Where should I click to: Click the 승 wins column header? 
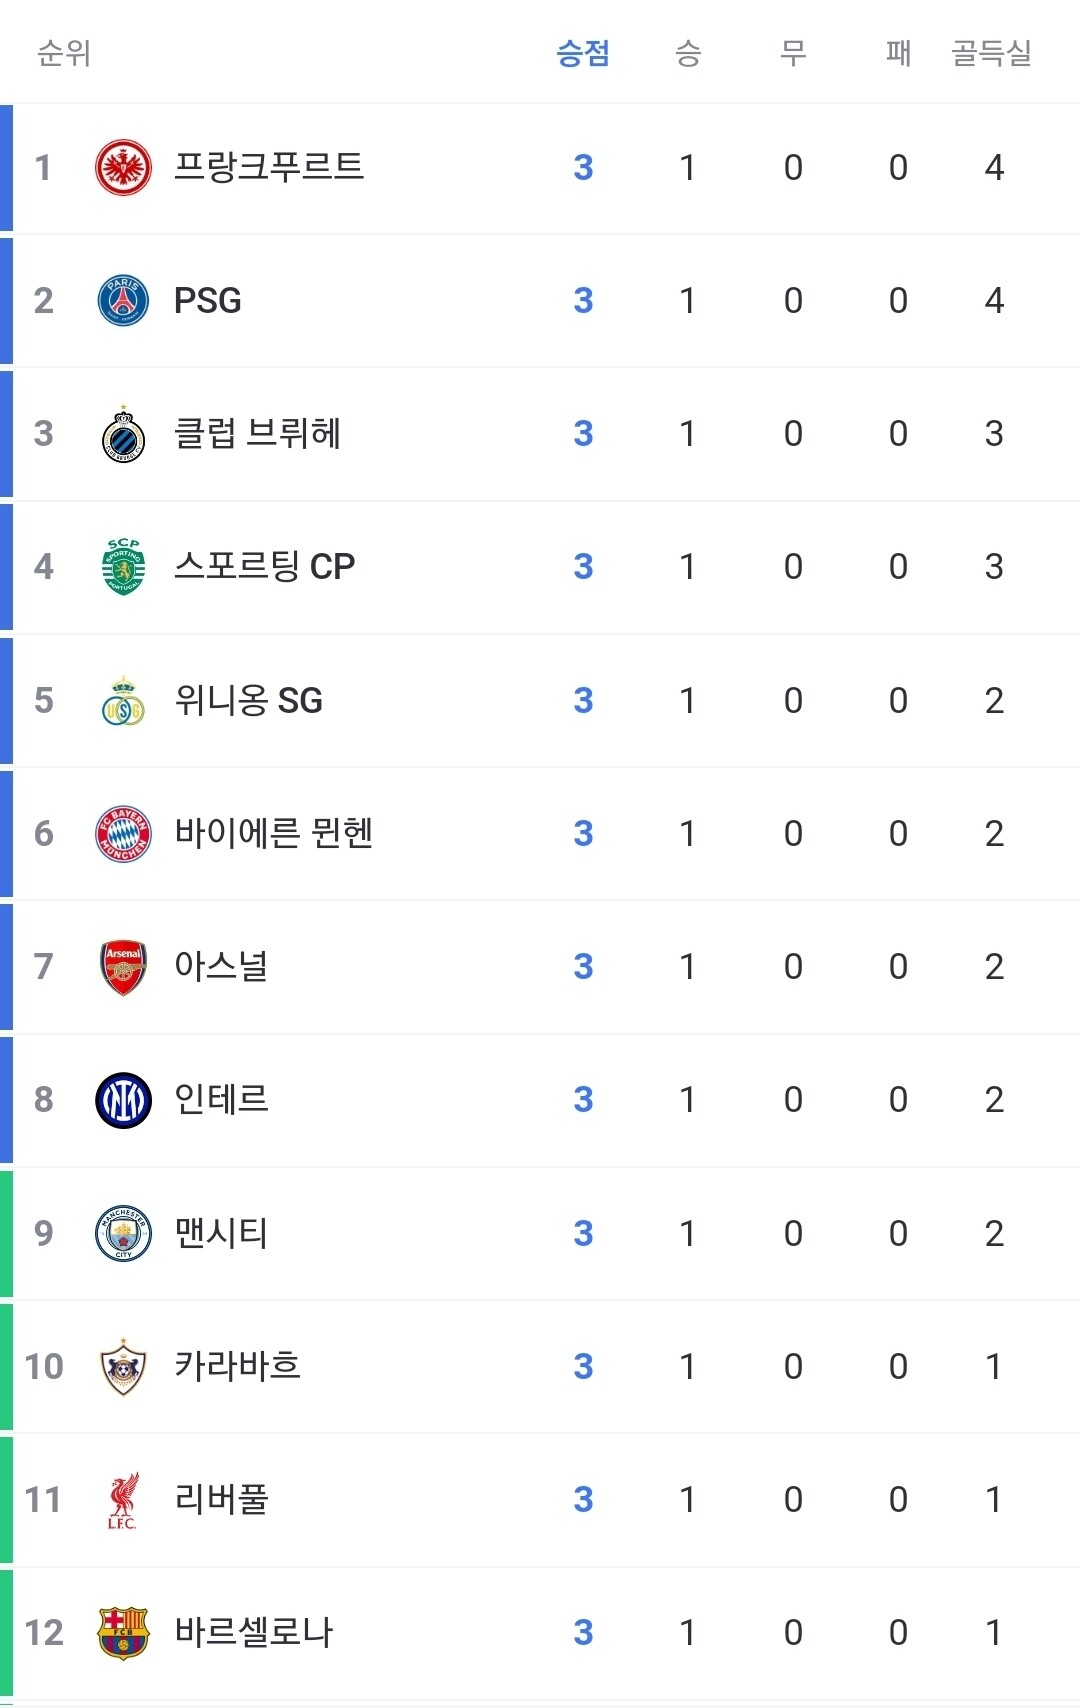point(688,53)
